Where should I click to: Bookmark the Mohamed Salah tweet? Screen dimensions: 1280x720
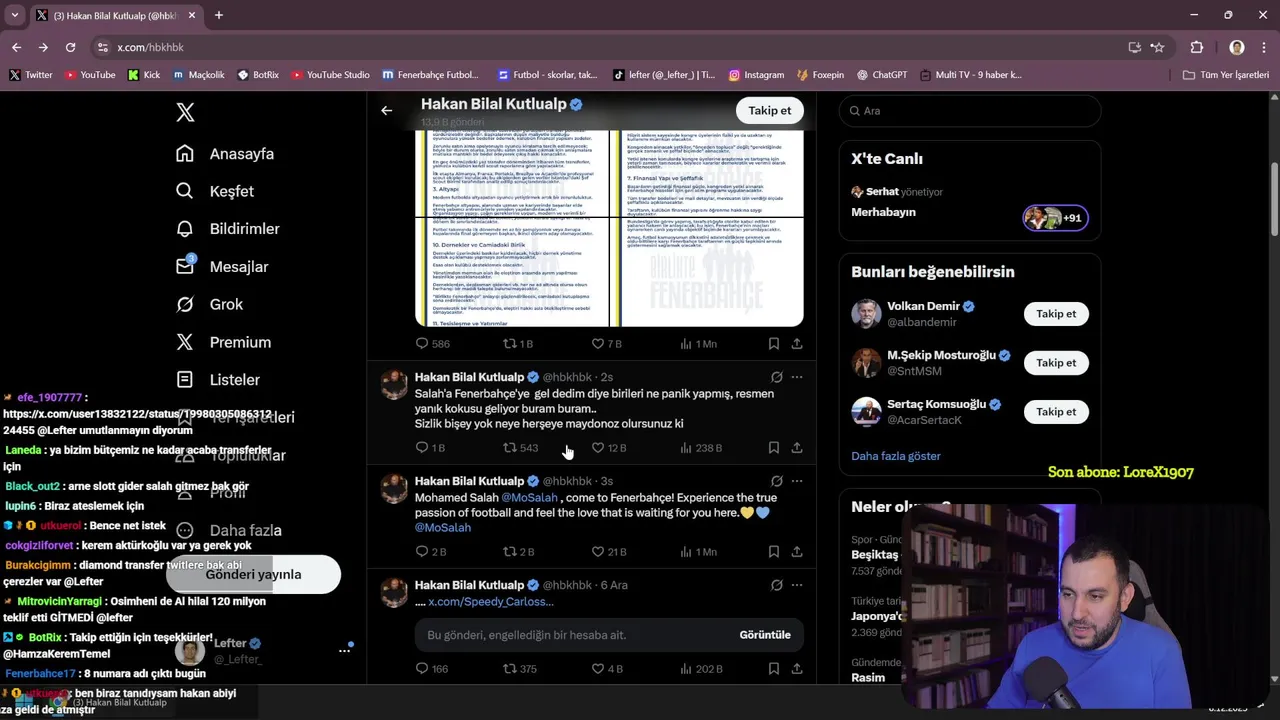tap(774, 552)
